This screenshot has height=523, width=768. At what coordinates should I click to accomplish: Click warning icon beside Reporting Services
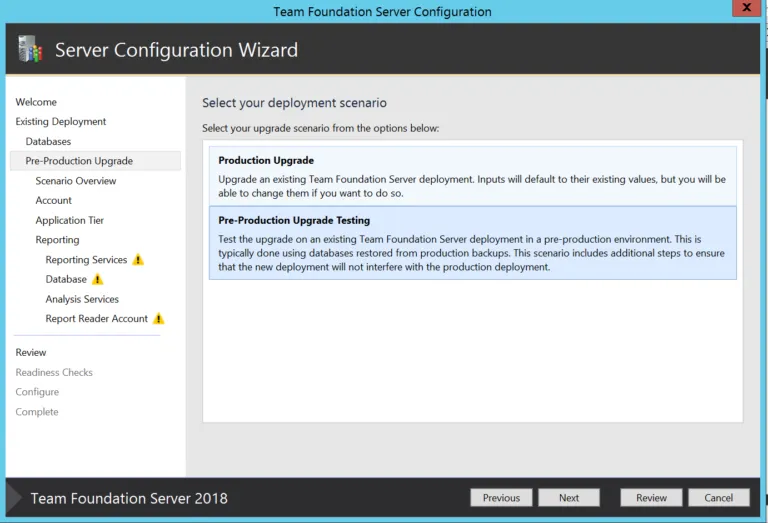coord(138,259)
